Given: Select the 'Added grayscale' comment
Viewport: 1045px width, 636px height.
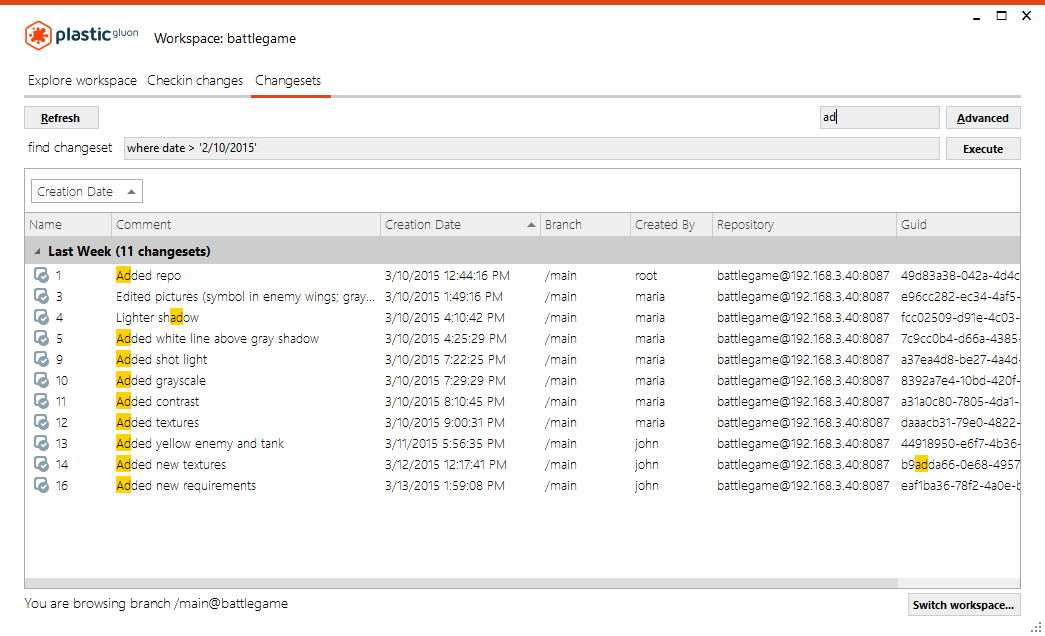Looking at the screenshot, I should tap(161, 380).
